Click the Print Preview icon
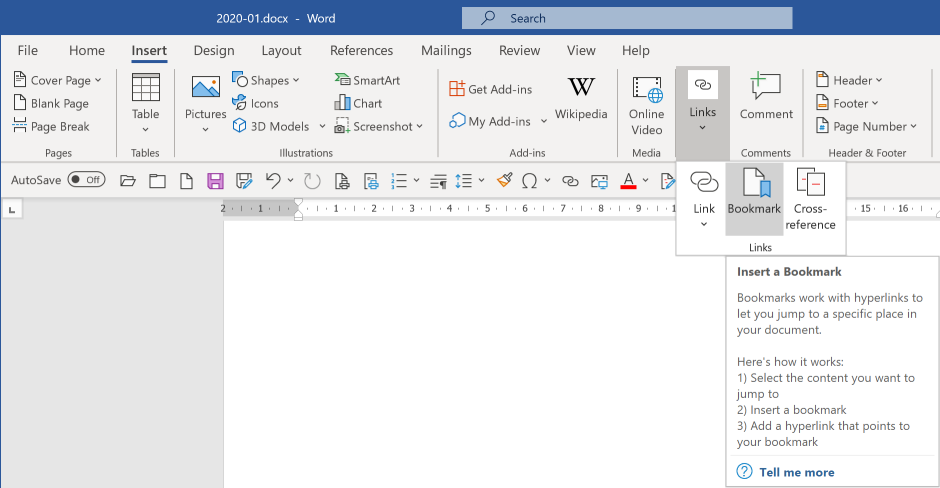This screenshot has width=940, height=488. [x=342, y=180]
